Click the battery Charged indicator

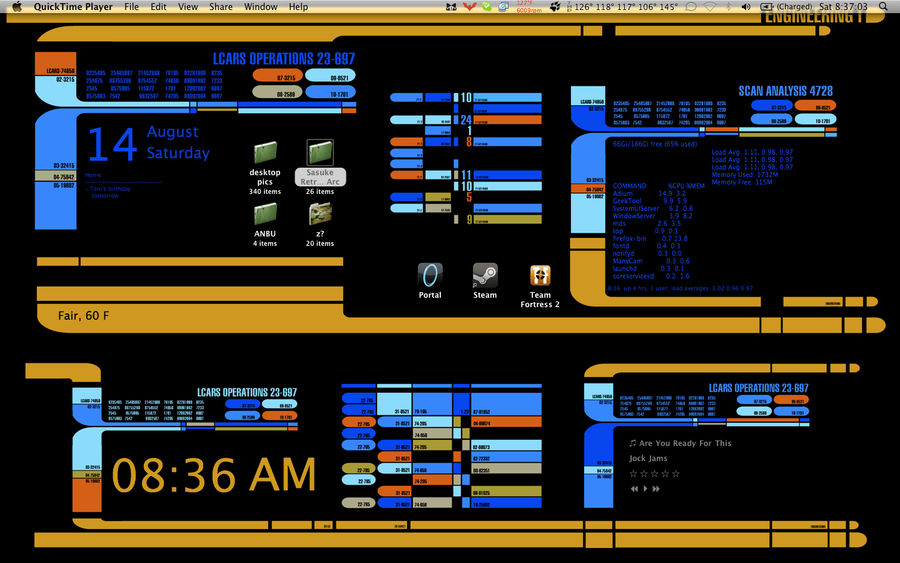(786, 7)
